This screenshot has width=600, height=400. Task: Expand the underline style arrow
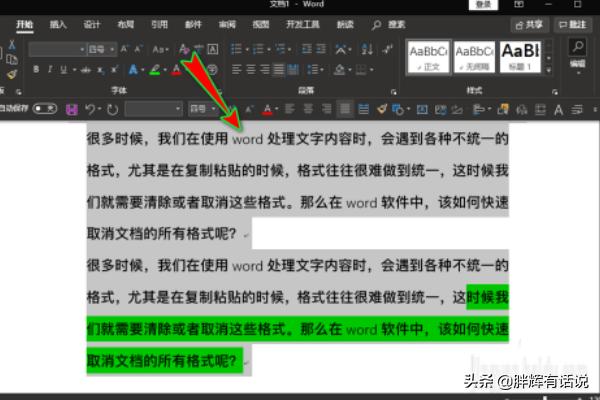74,70
